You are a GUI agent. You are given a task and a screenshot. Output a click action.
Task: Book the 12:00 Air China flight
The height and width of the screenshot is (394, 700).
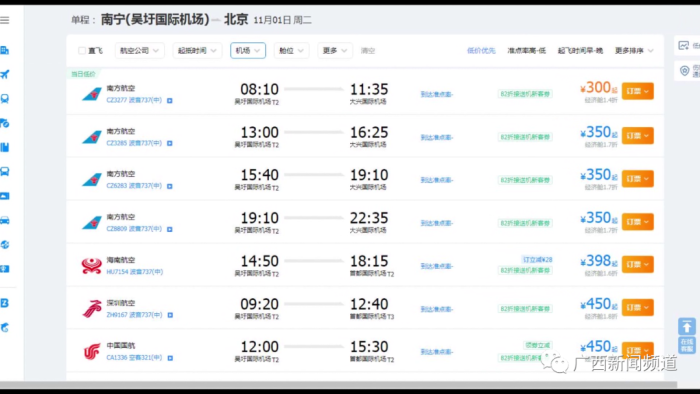click(638, 350)
